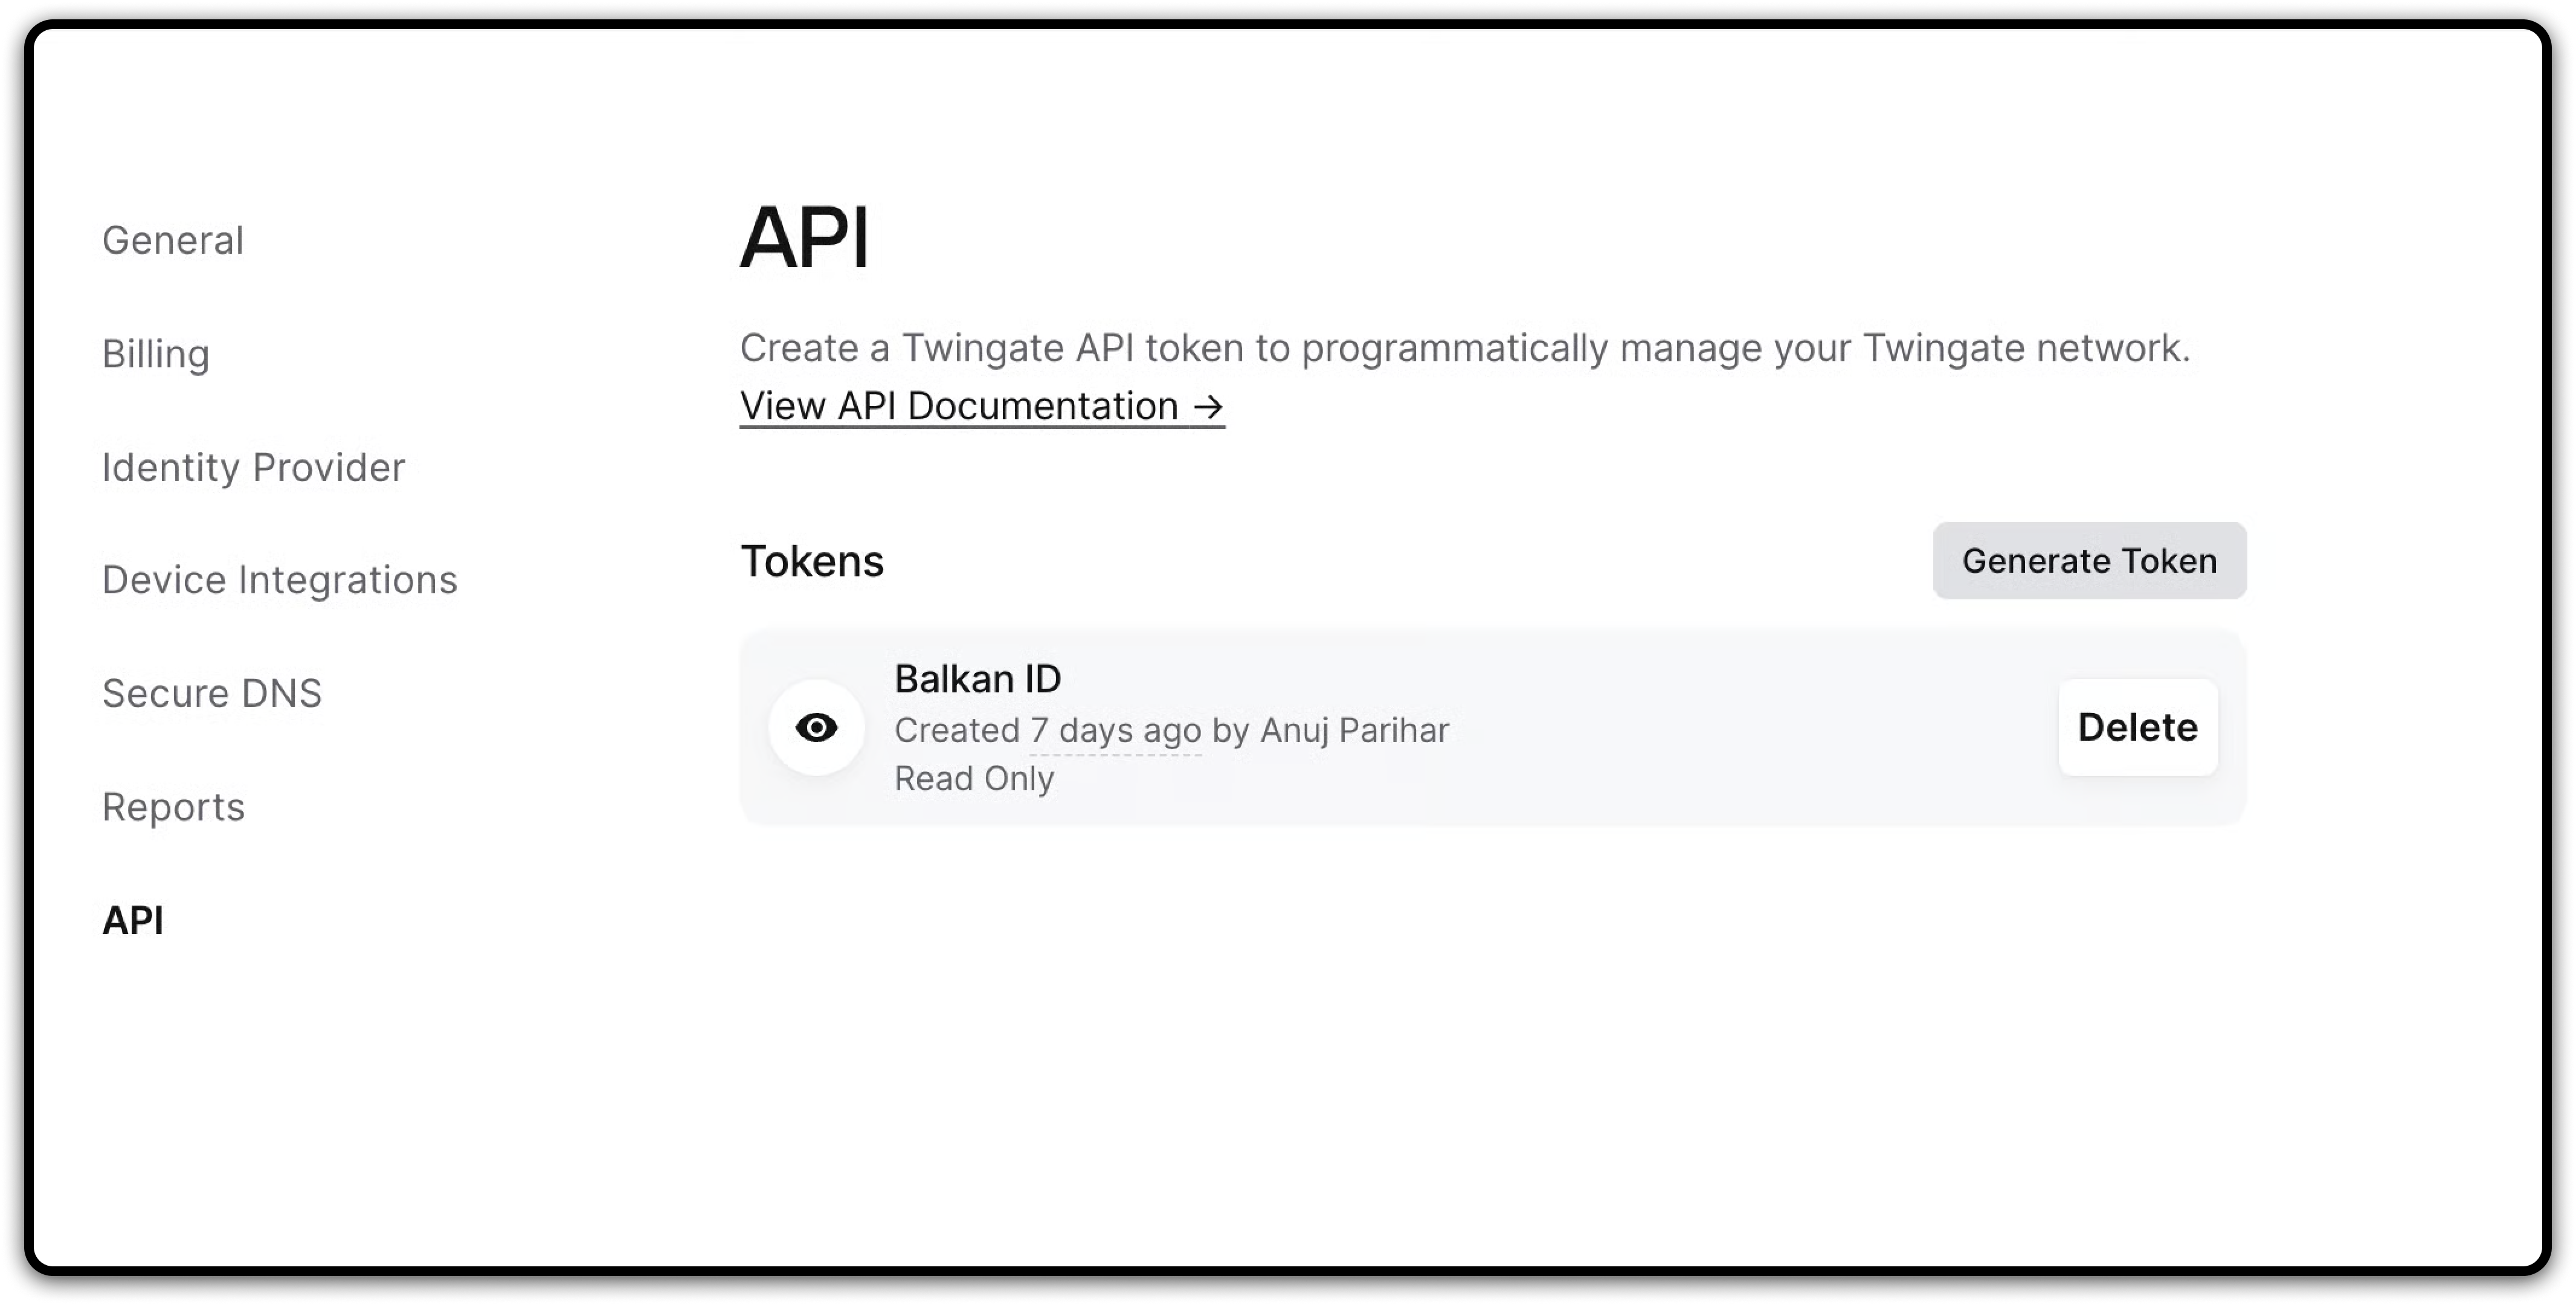Viewport: 2576px width, 1305px height.
Task: Click the large API page heading
Action: click(x=804, y=238)
